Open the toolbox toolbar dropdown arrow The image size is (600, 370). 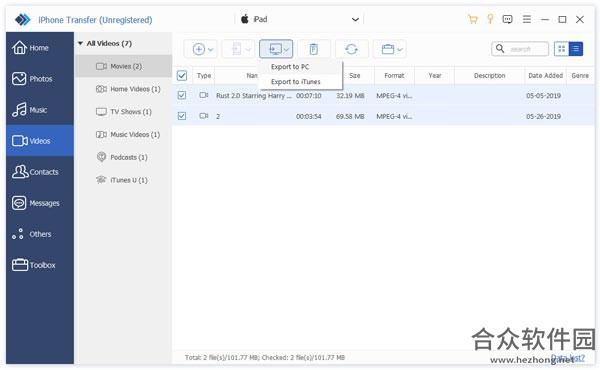point(400,49)
